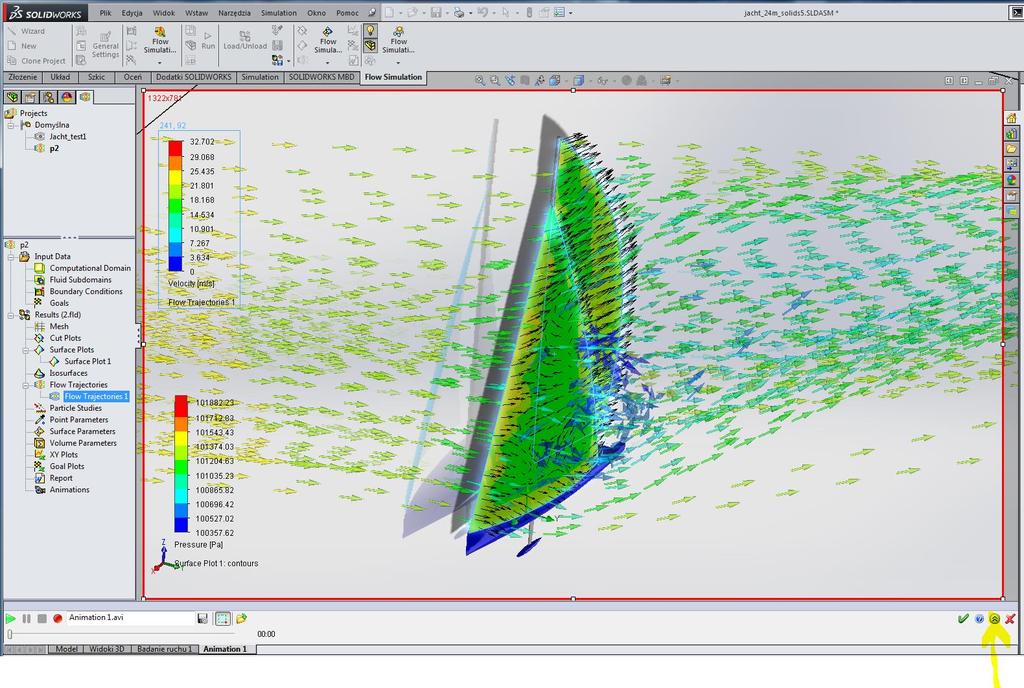The width and height of the screenshot is (1024, 688).
Task: Click the yellow-green round icon near checkmark
Action: [995, 619]
